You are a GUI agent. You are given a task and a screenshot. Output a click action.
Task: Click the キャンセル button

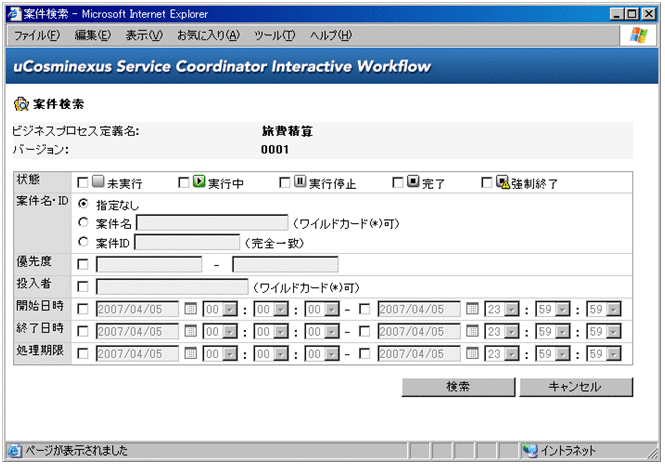point(576,387)
